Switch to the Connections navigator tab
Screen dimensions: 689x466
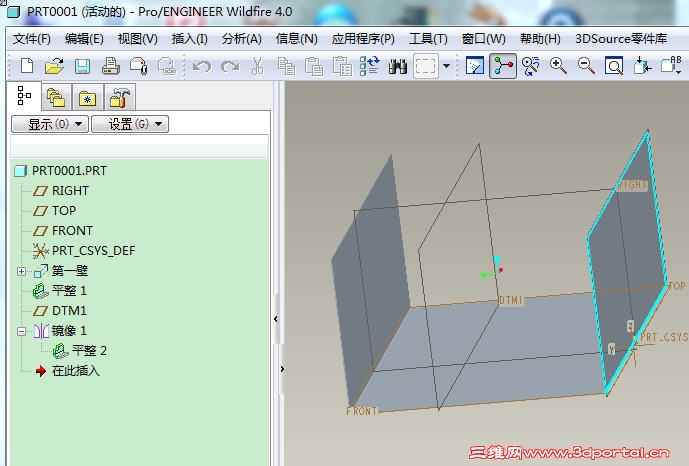point(120,97)
